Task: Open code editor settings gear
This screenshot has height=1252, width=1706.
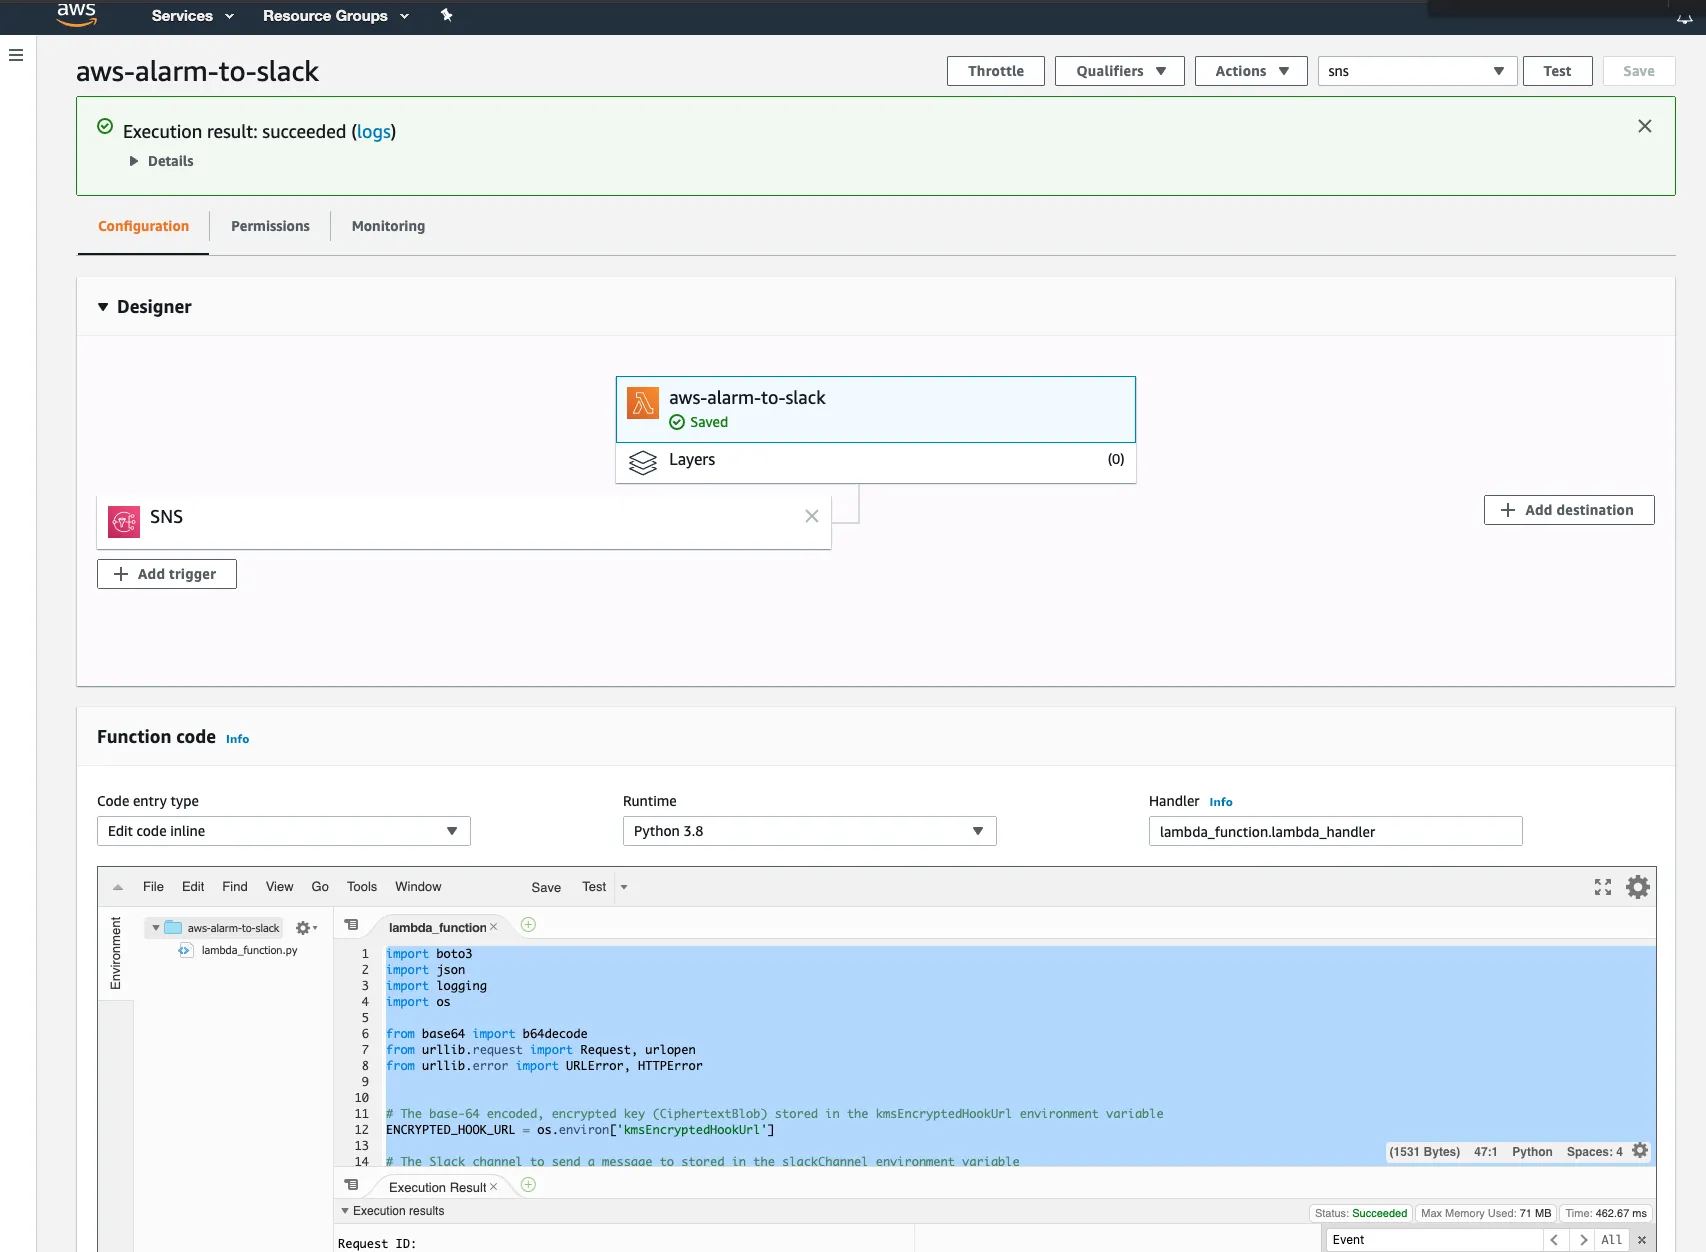Action: 1638,887
